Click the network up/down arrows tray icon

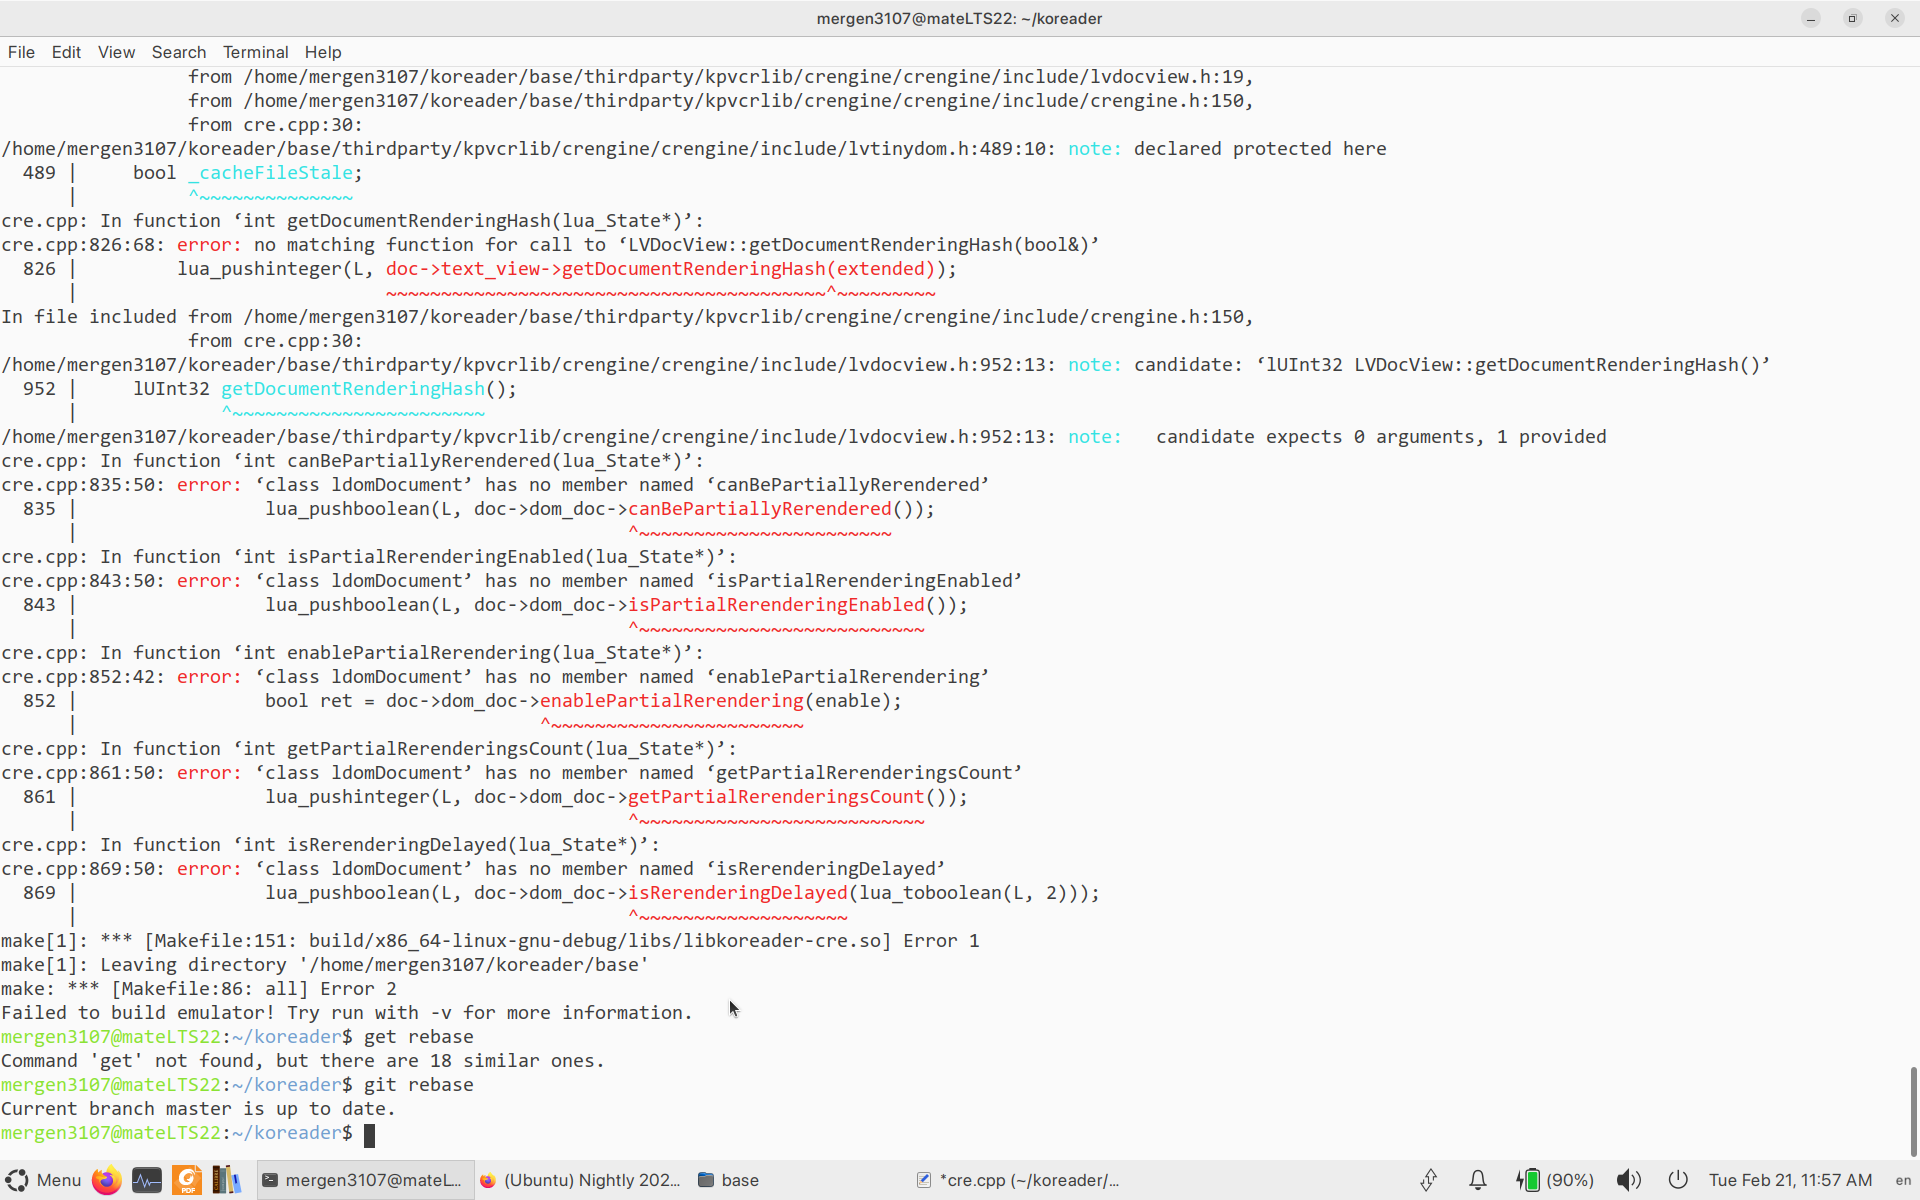coord(1428,1179)
